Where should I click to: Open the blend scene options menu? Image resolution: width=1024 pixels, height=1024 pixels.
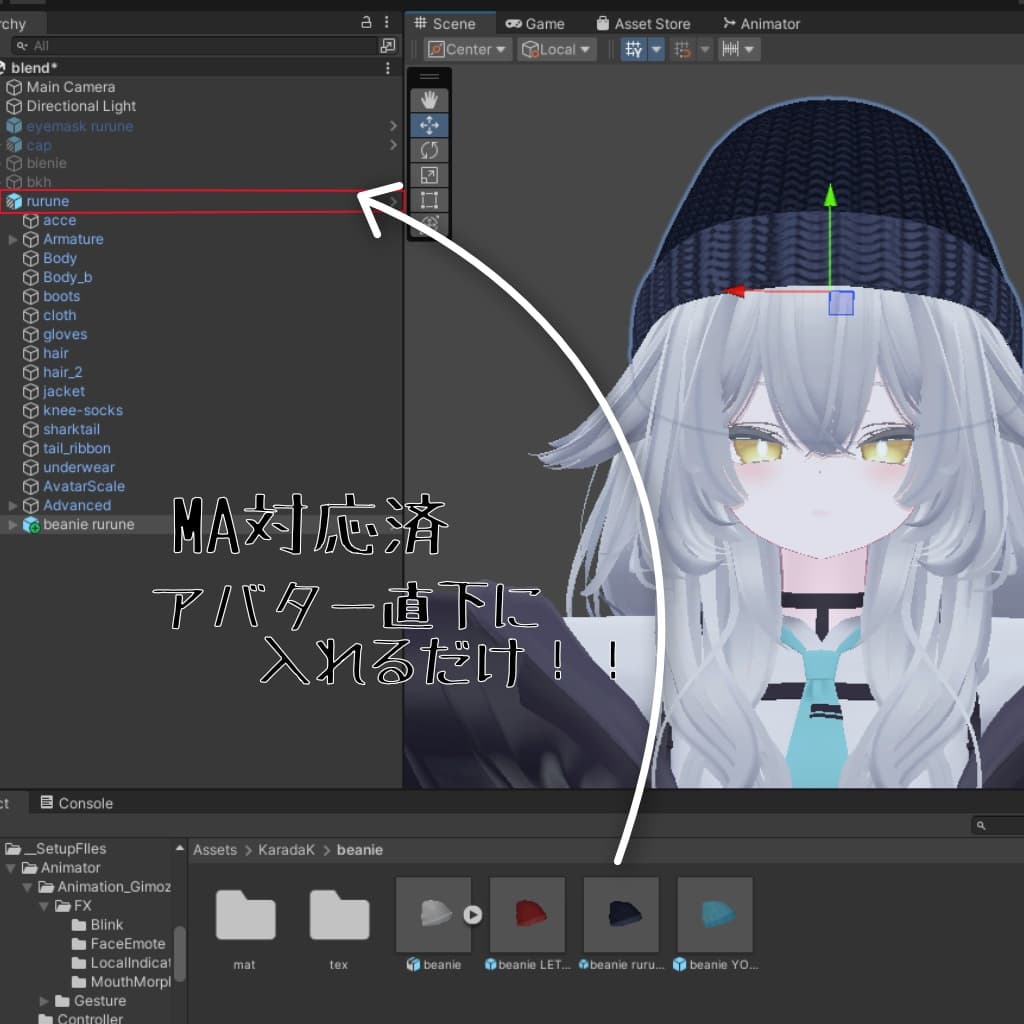point(387,68)
